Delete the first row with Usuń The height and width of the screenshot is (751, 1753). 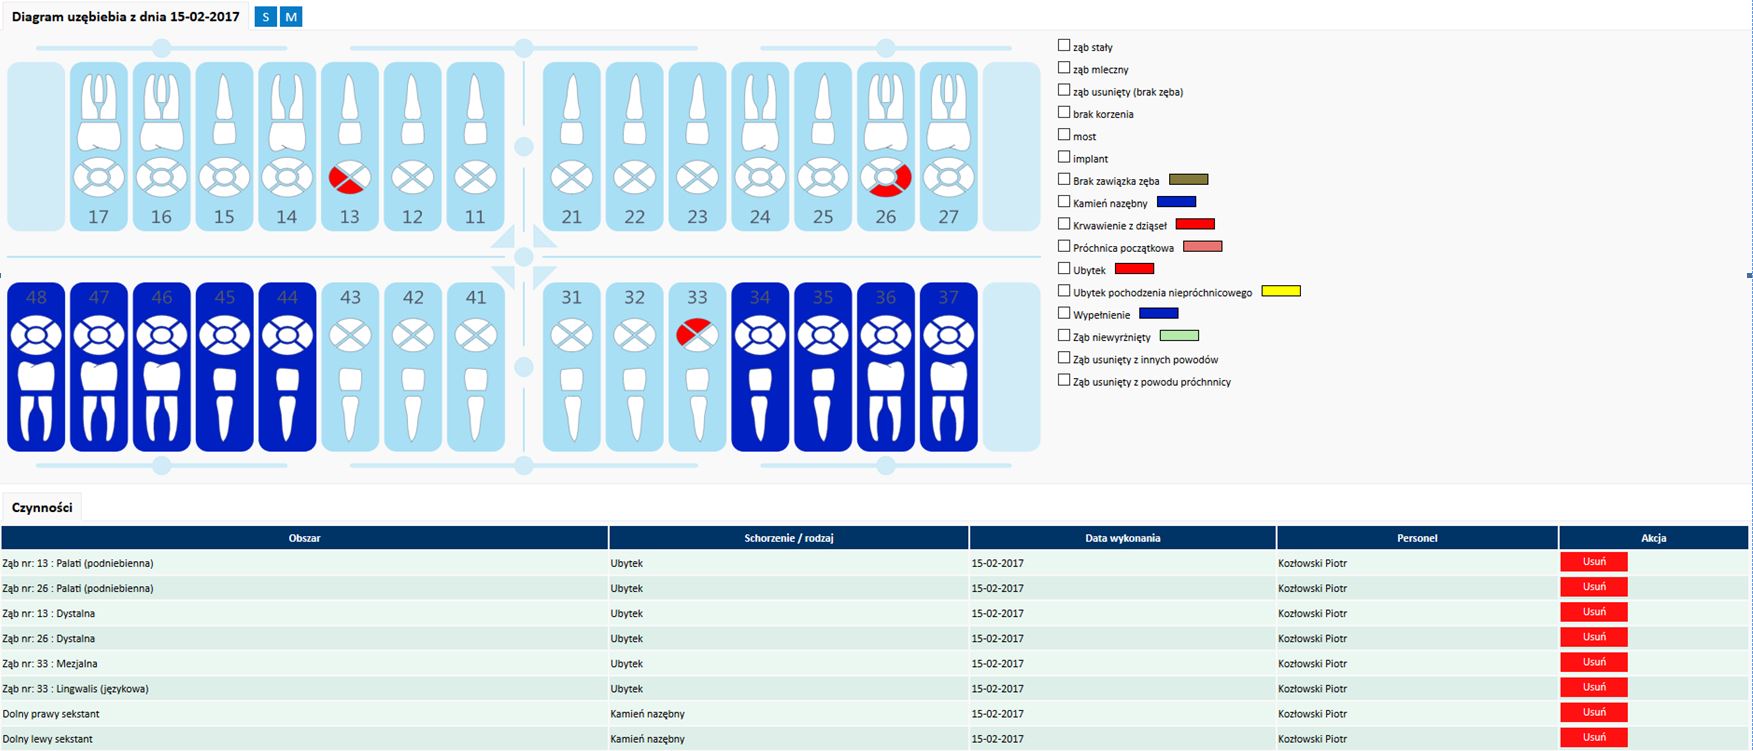1594,562
